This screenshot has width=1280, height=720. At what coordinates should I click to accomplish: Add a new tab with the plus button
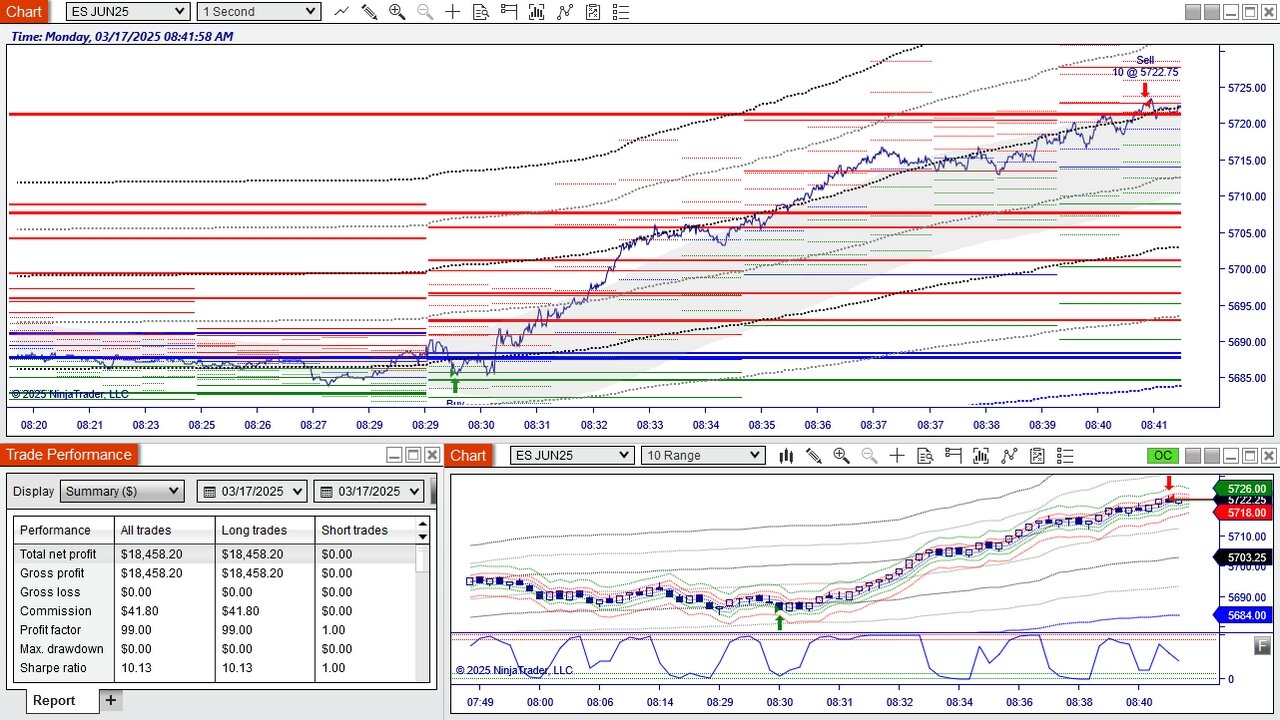pyautogui.click(x=110, y=700)
